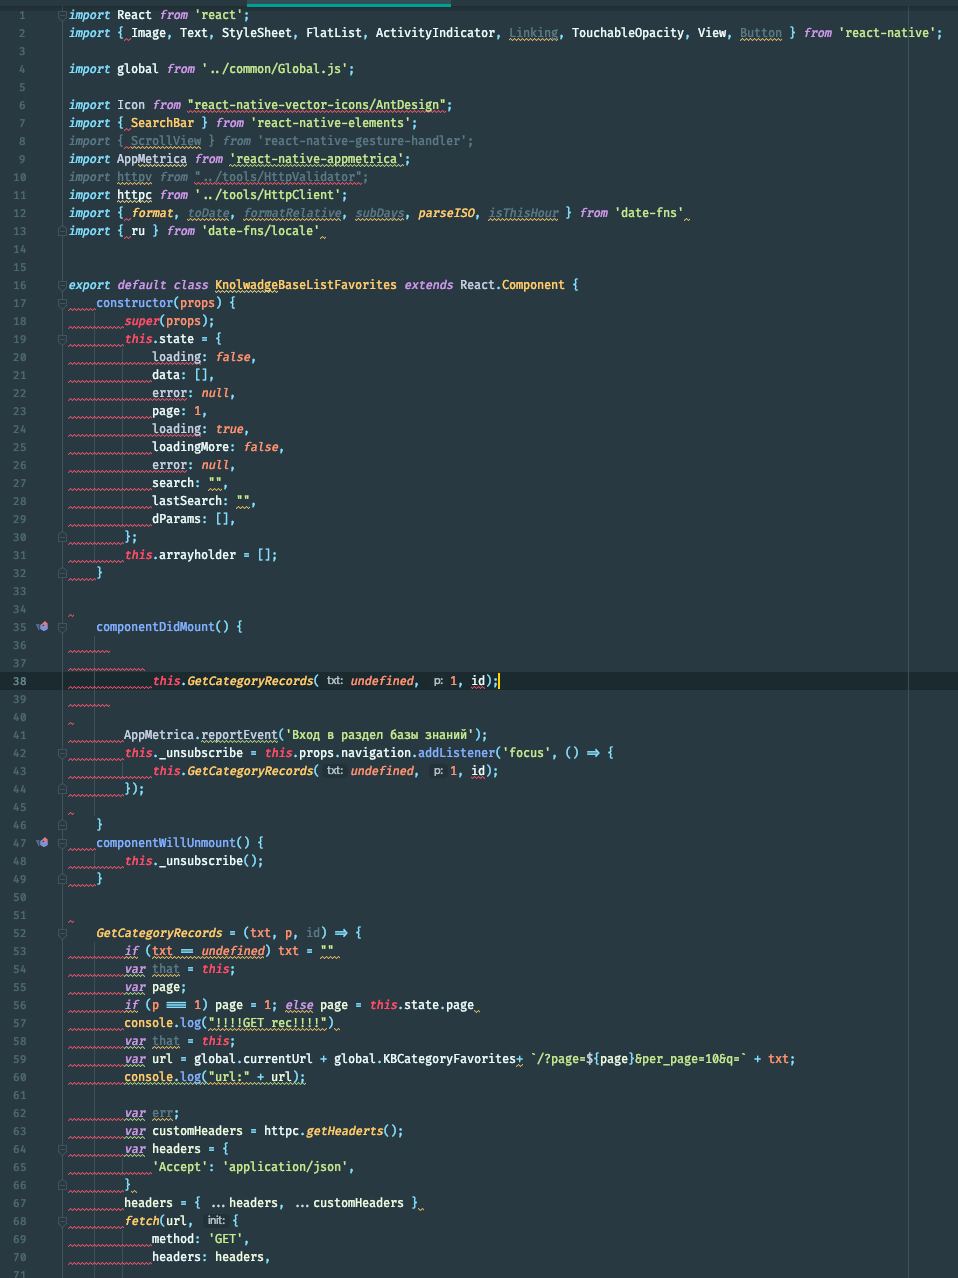Image resolution: width=958 pixels, height=1278 pixels.
Task: Click getHeaderts on line 63
Action: (344, 1131)
